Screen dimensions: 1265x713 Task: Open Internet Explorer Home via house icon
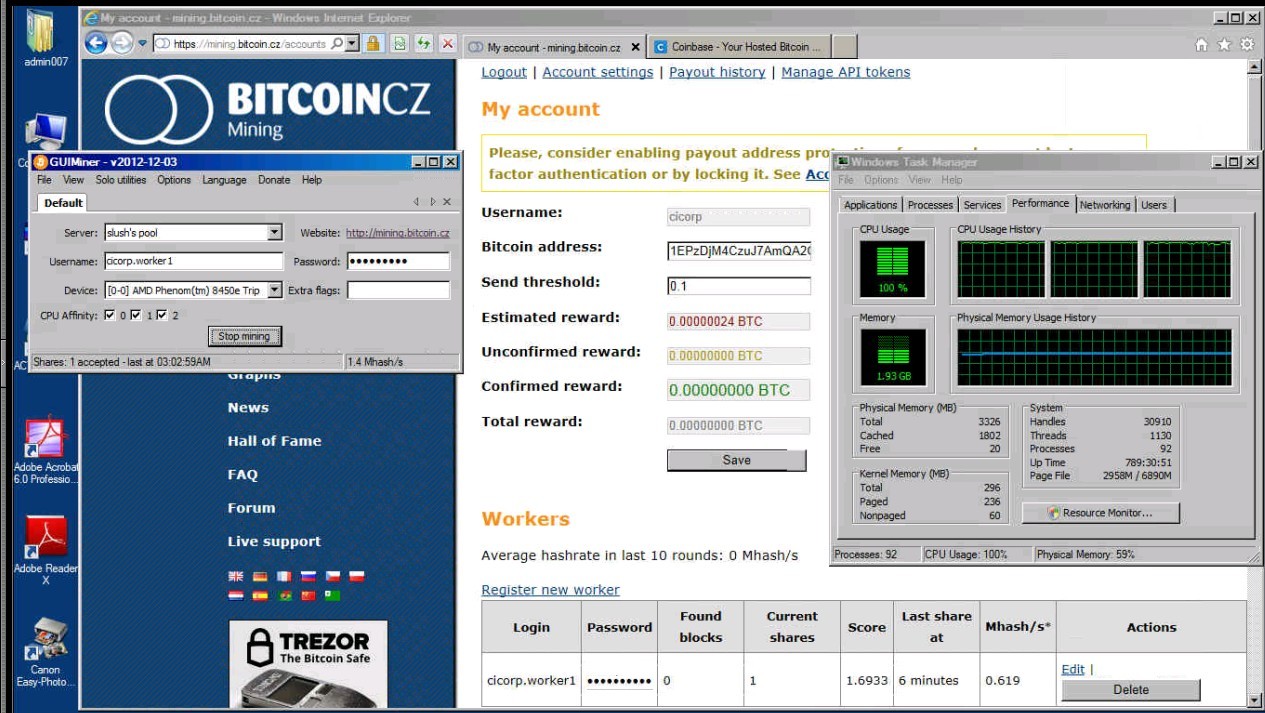[1201, 45]
